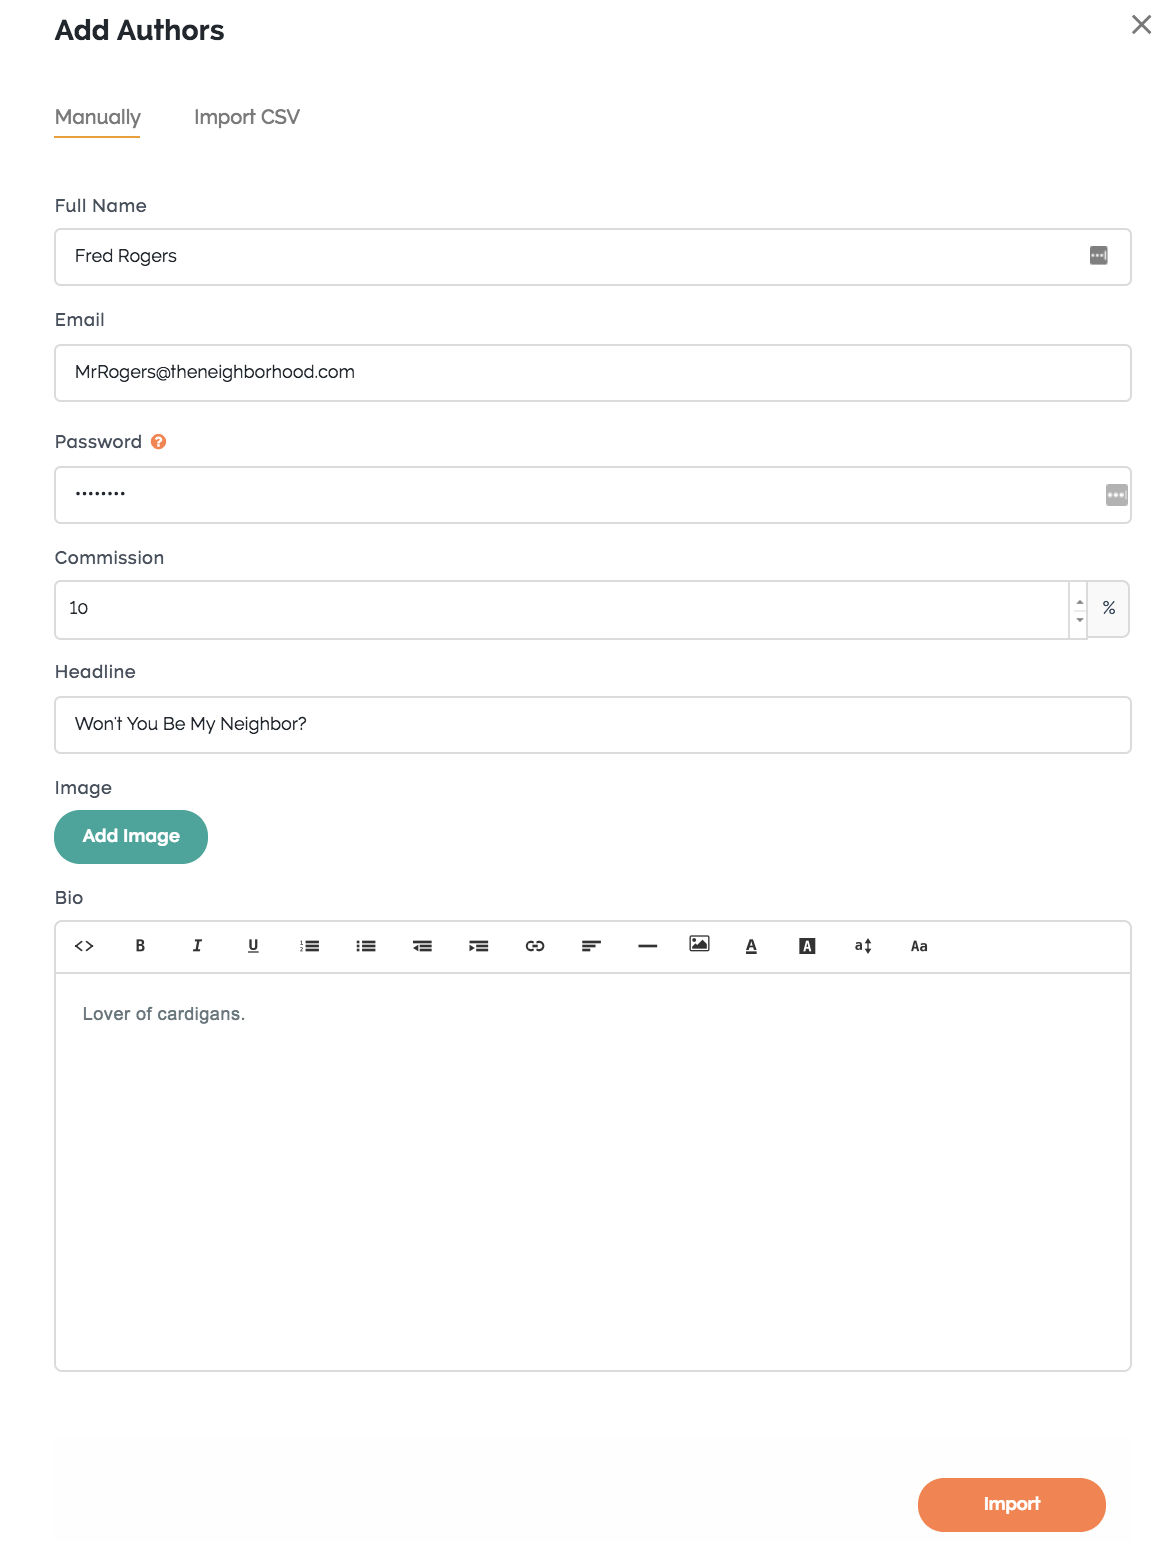The width and height of the screenshot is (1176, 1542).
Task: Apply underline formatting in Bio toolbar
Action: pyautogui.click(x=253, y=946)
